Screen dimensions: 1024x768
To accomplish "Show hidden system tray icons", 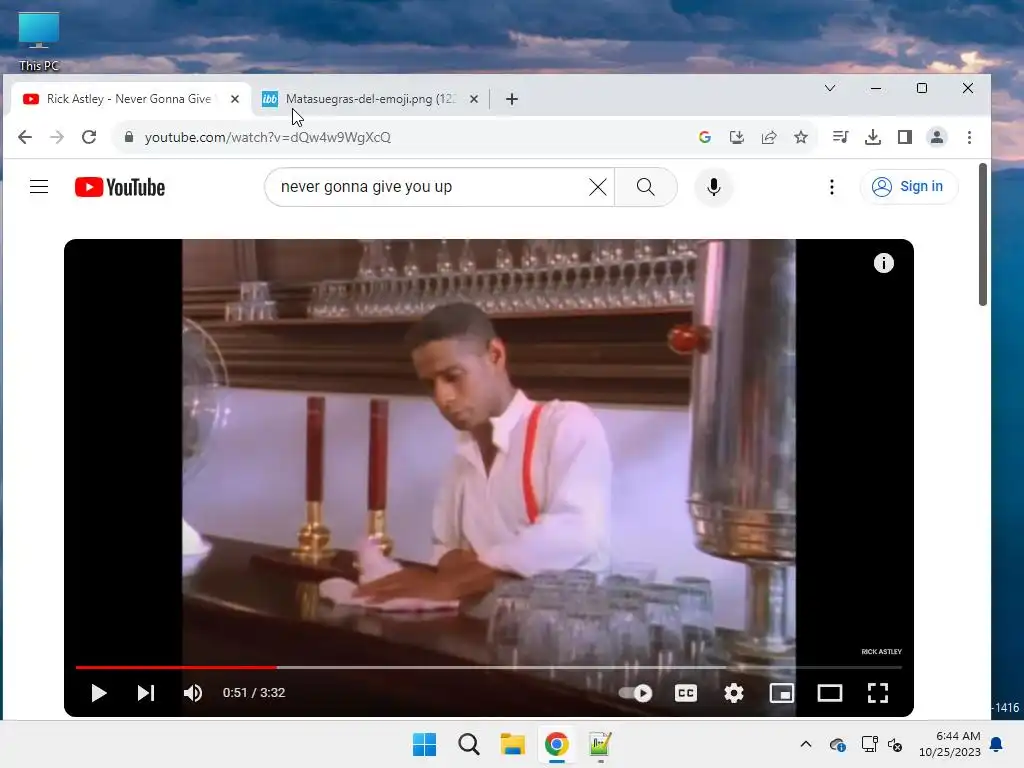I will 806,744.
